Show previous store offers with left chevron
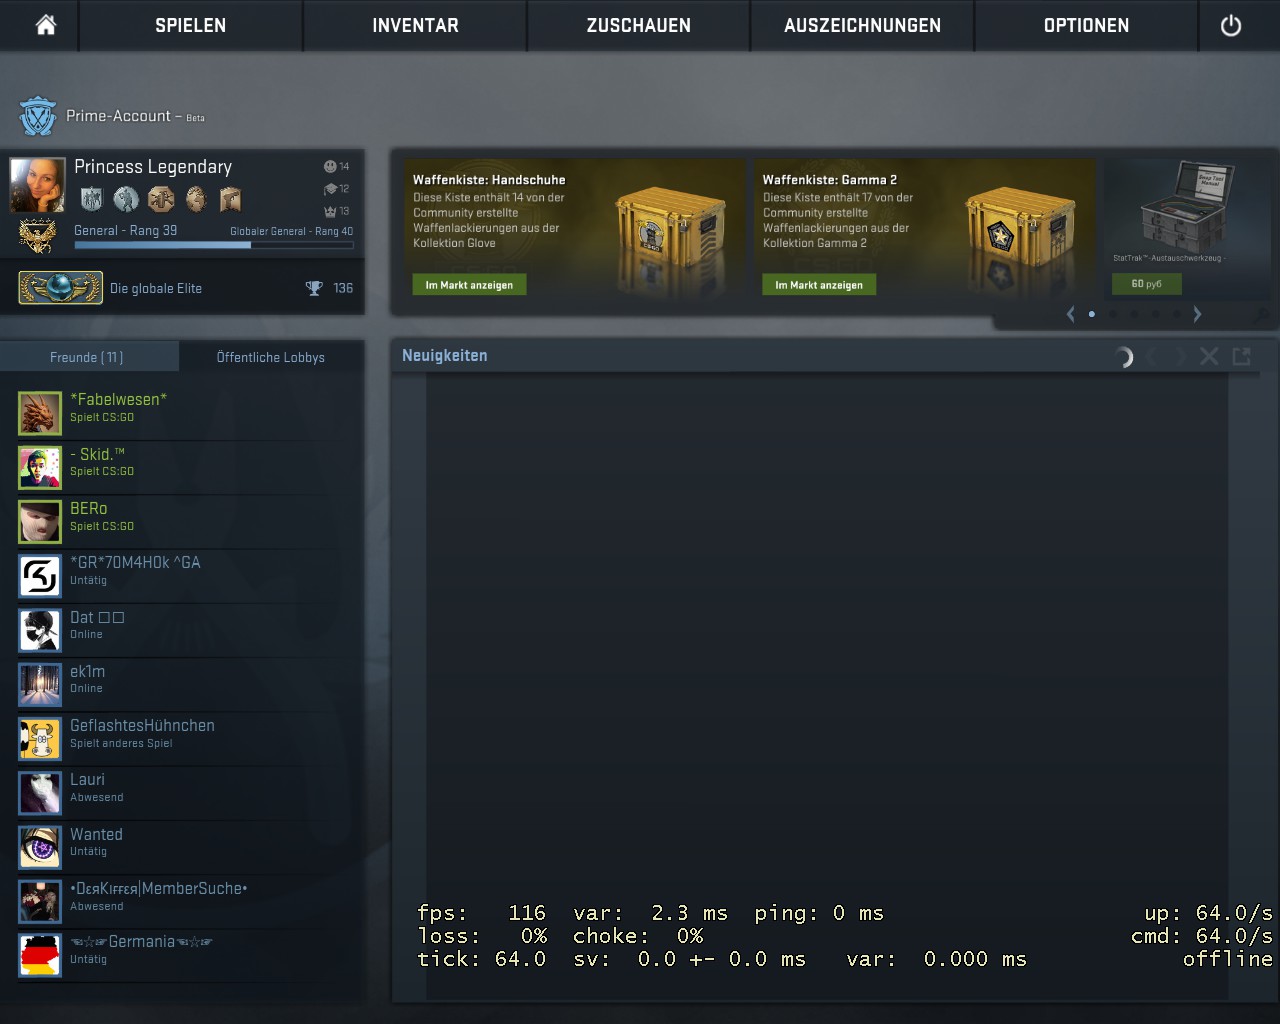 tap(1070, 314)
